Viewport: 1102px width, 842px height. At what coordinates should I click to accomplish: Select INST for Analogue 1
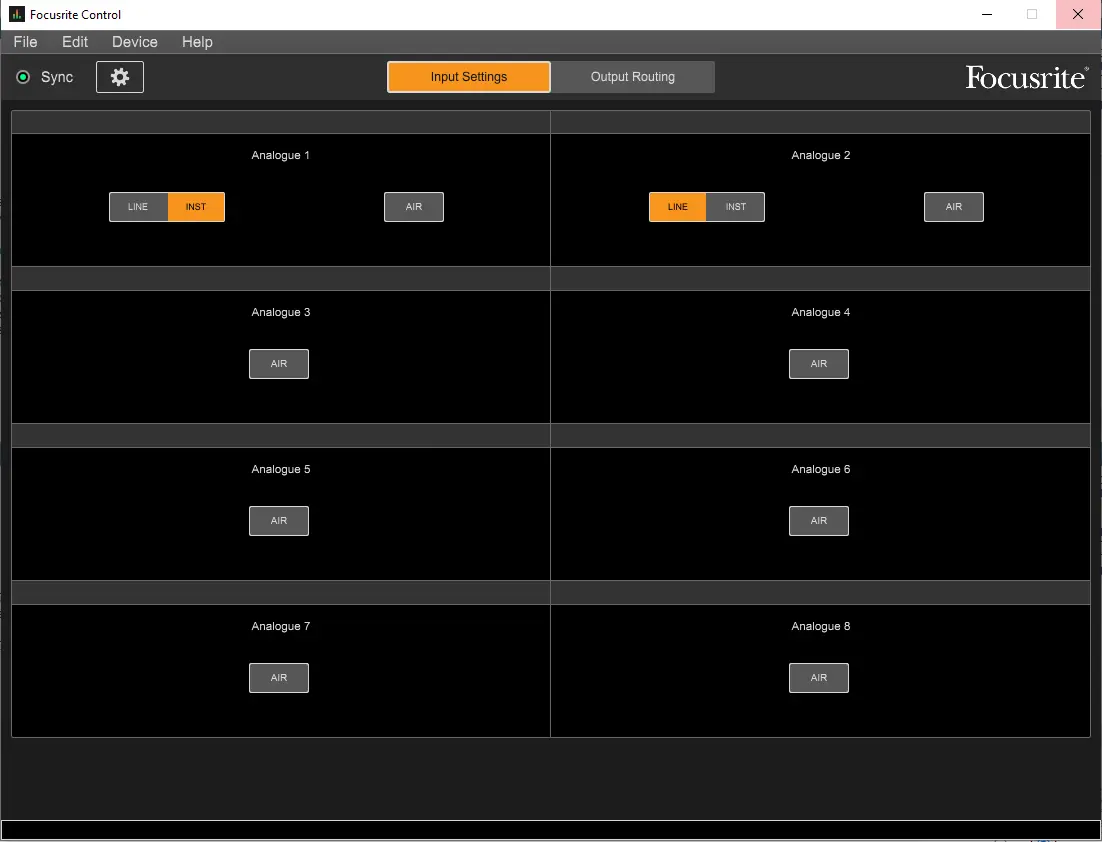[196, 207]
